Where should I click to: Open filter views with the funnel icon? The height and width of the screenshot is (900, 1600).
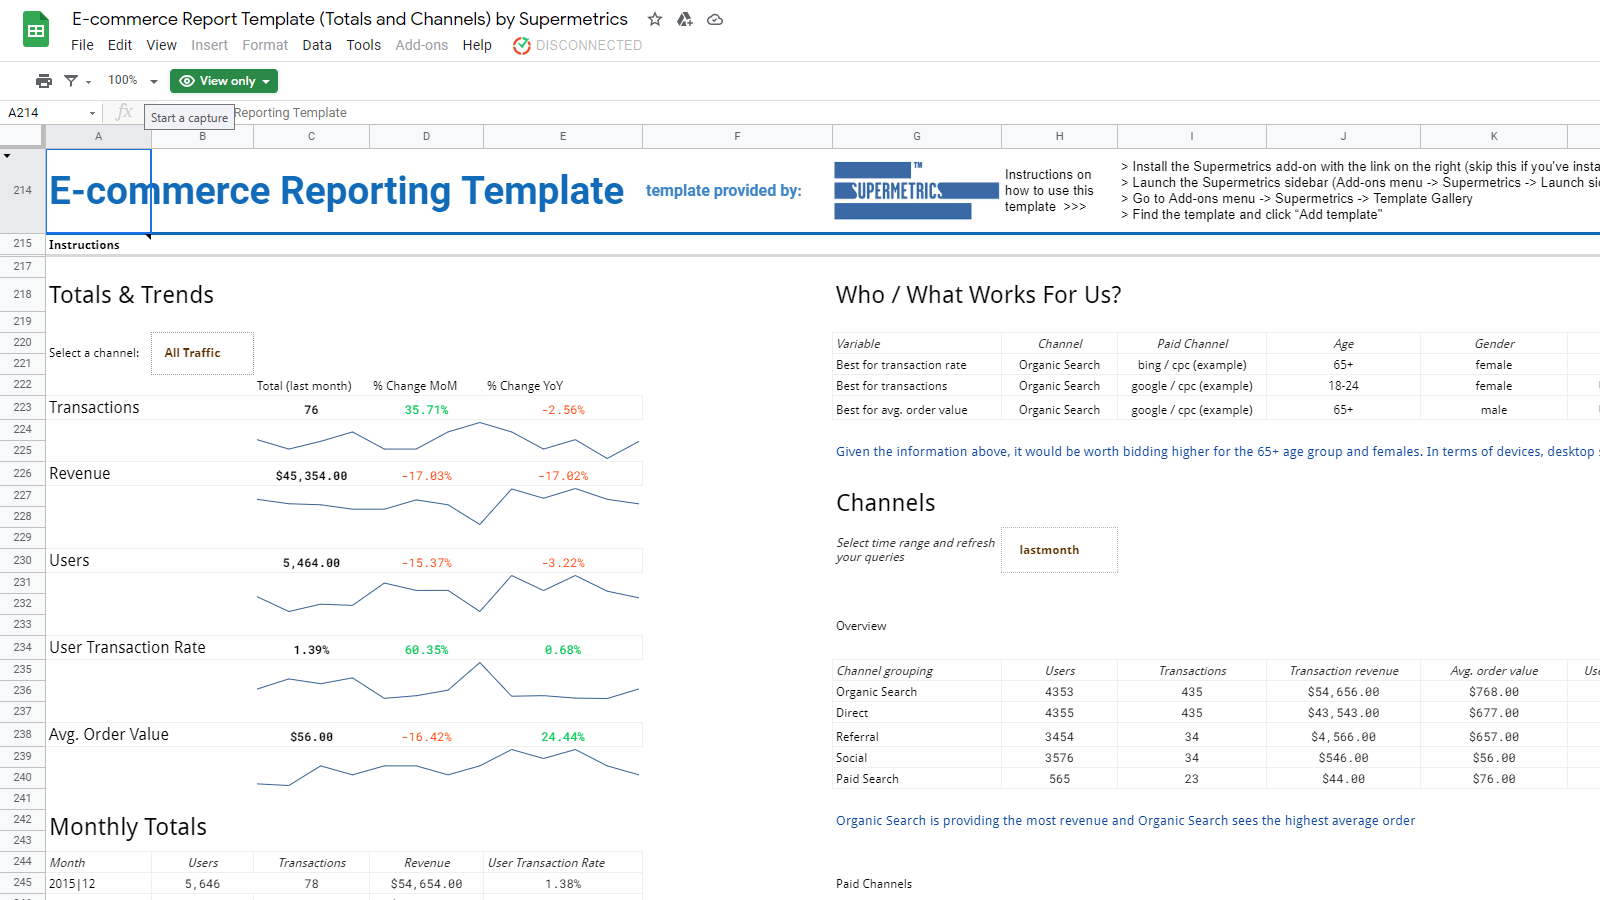coord(72,81)
